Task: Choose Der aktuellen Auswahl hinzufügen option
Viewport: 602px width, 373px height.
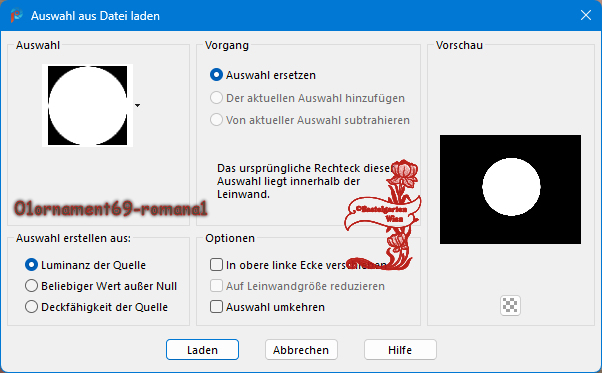Action: (x=216, y=98)
